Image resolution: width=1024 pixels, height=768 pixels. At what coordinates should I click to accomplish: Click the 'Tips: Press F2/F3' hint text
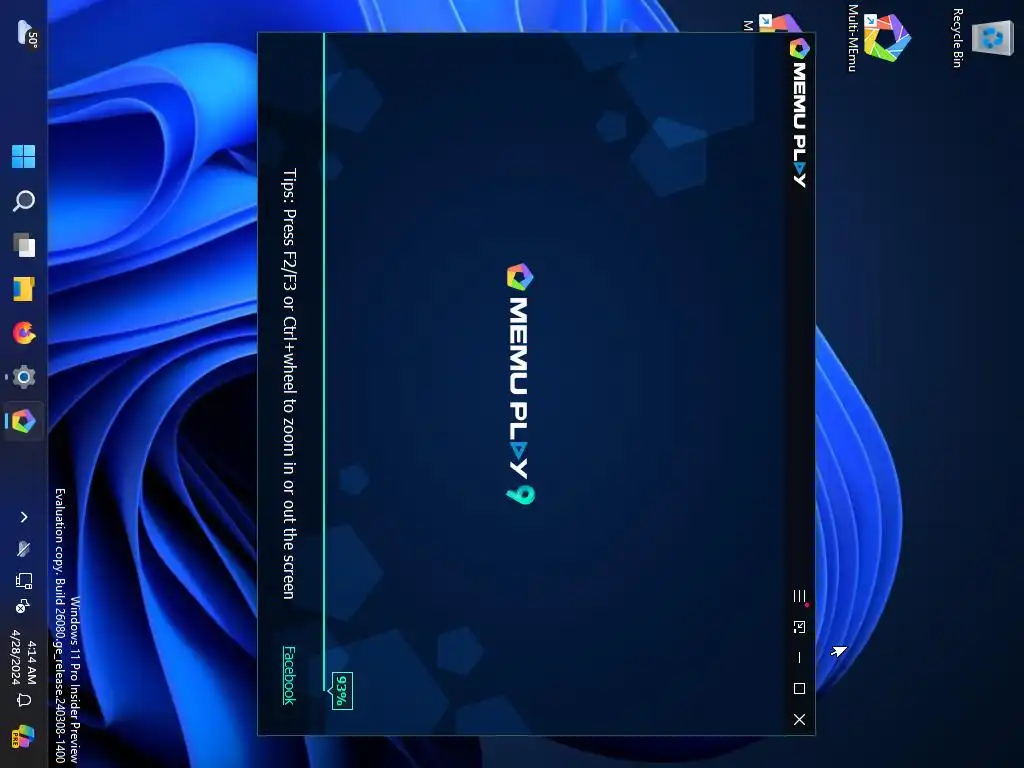289,383
